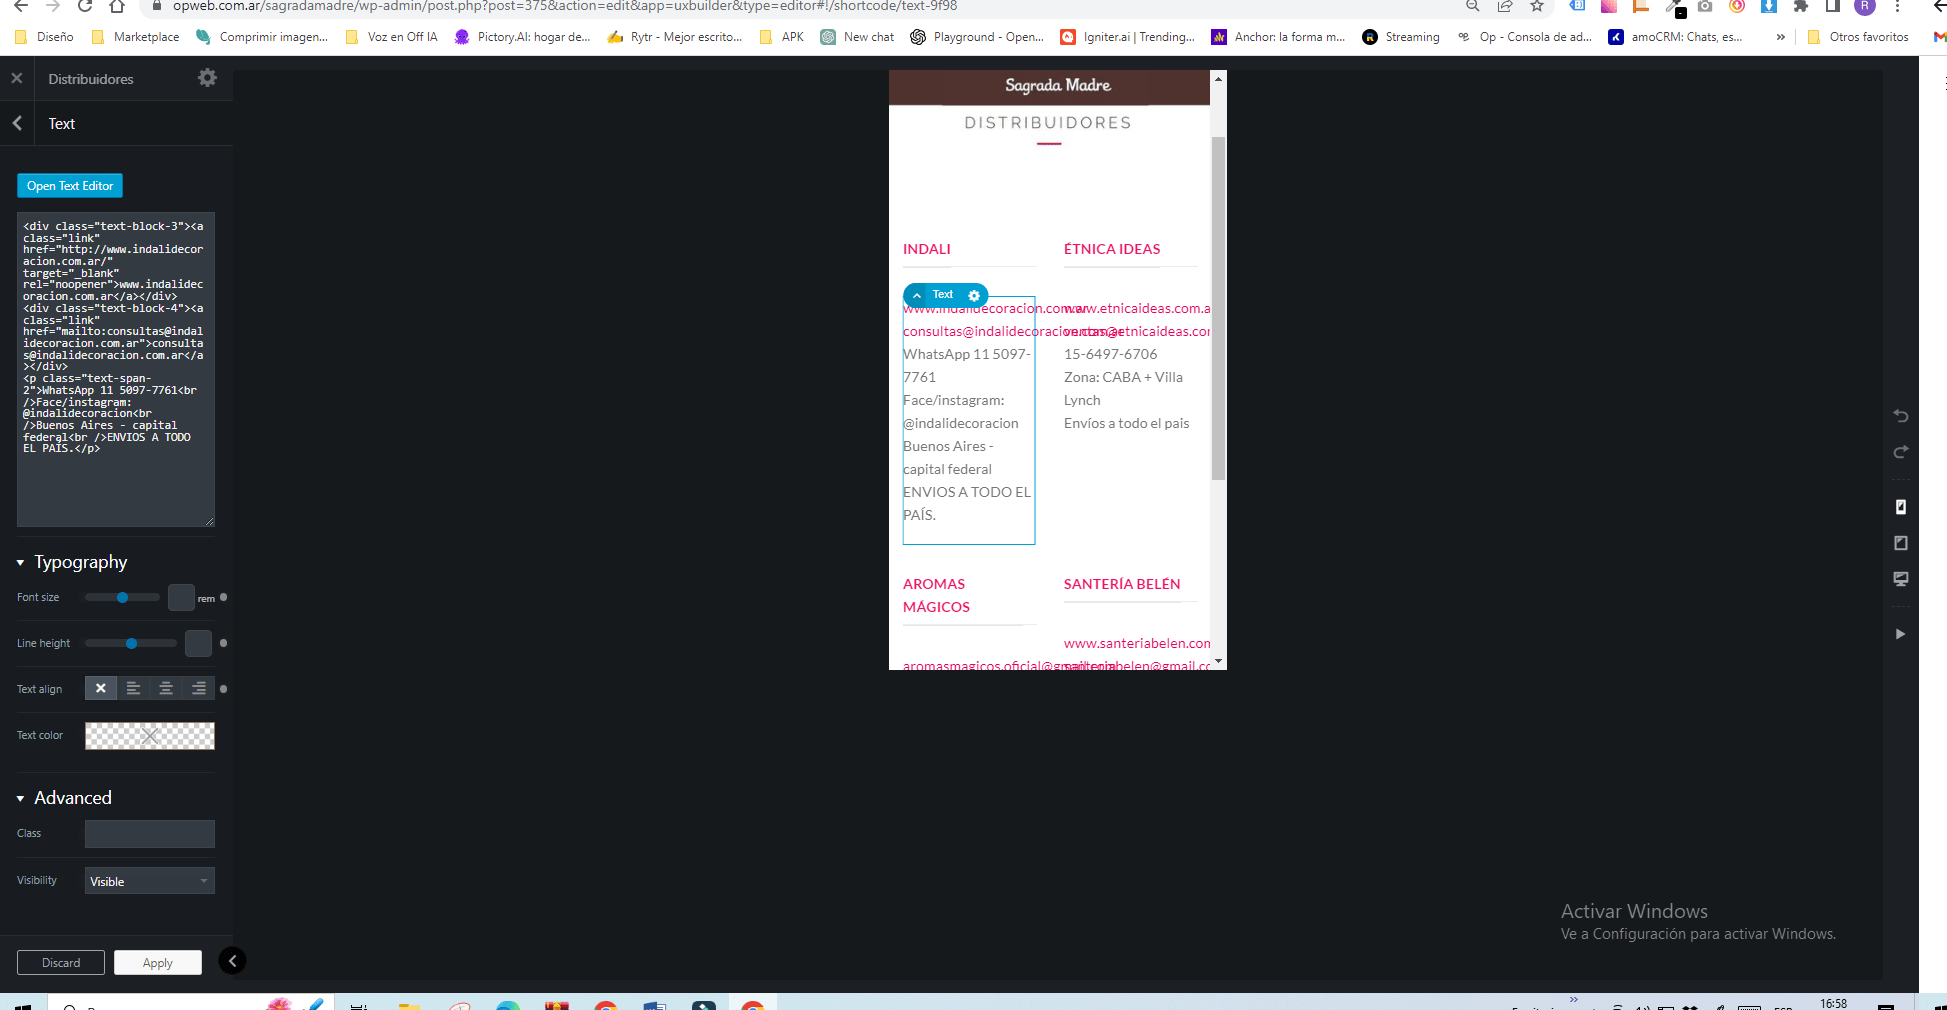Adjust the Line height slider handle

pos(131,643)
